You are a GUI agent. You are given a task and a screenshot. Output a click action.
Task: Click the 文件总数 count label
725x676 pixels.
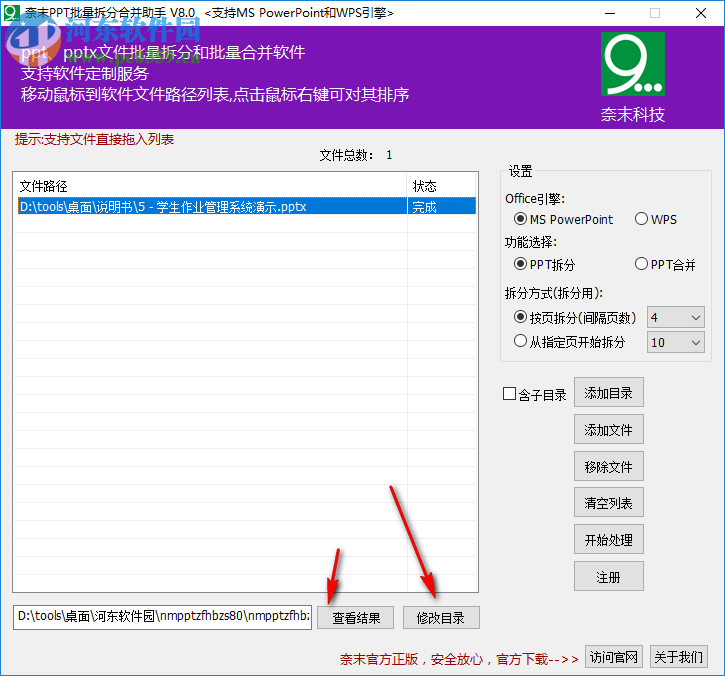point(356,155)
